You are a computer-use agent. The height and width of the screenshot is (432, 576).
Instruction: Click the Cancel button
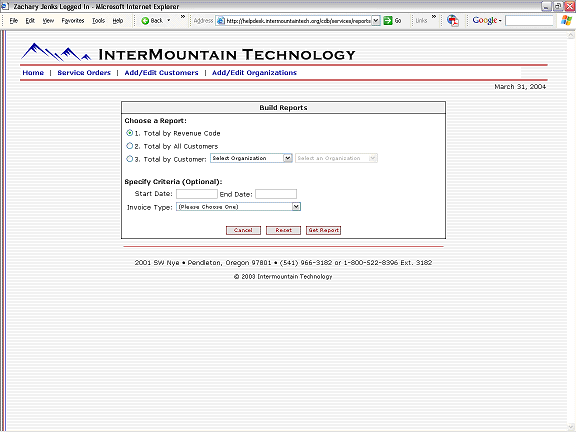(x=243, y=230)
